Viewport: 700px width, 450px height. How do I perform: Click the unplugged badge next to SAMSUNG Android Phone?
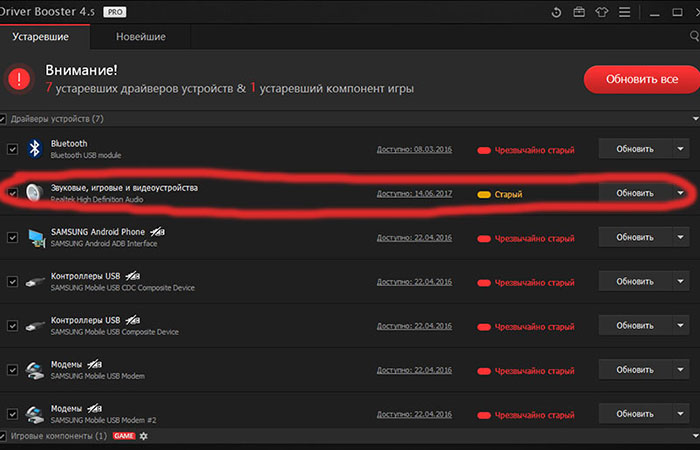point(157,232)
